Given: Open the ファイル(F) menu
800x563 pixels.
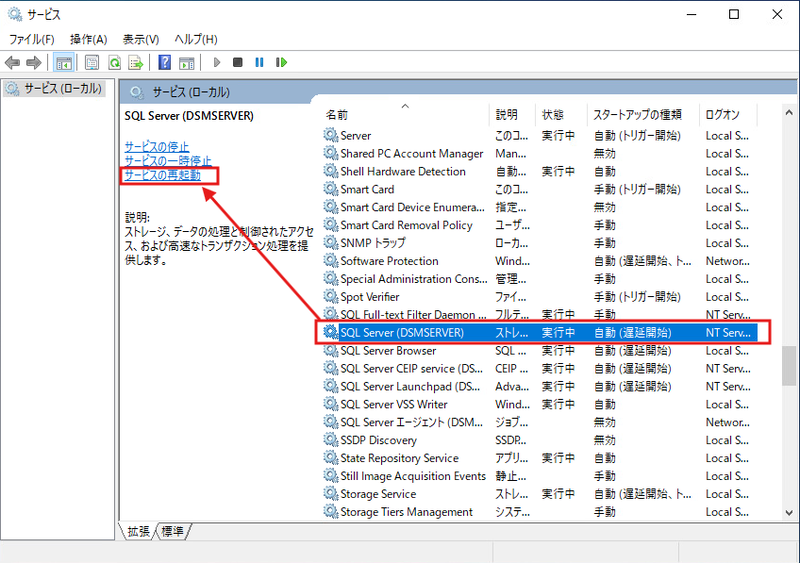Looking at the screenshot, I should tap(32, 39).
